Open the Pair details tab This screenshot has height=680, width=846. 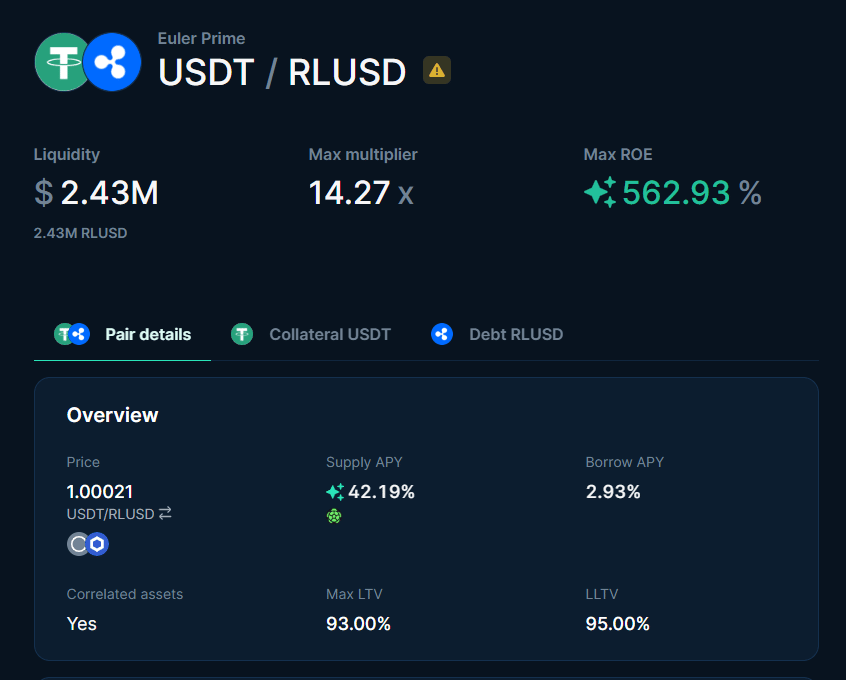click(x=122, y=334)
